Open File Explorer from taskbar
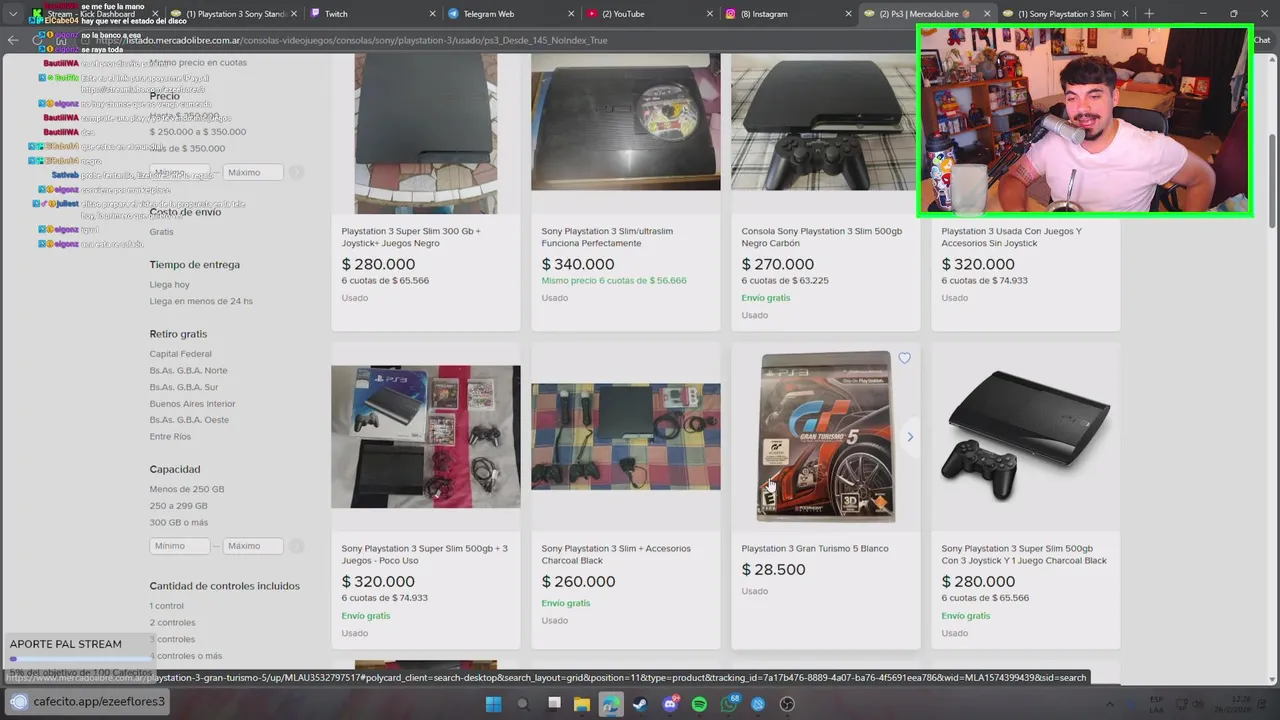This screenshot has width=1280, height=720. point(582,704)
